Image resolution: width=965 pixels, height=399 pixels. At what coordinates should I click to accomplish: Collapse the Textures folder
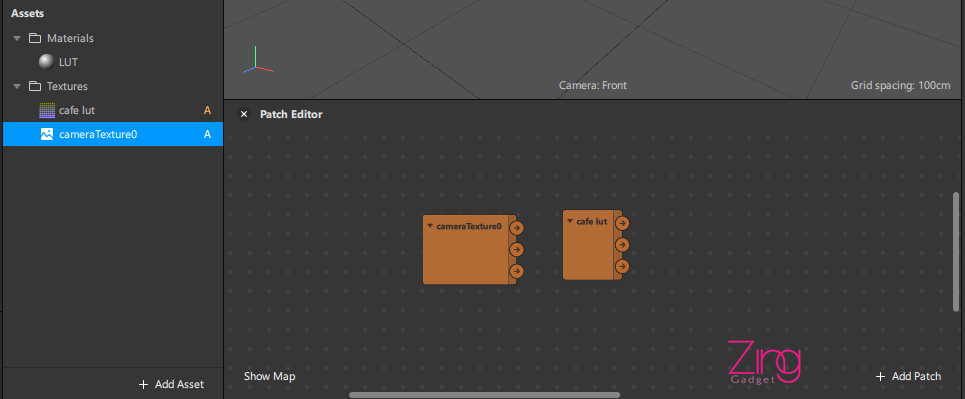click(17, 86)
